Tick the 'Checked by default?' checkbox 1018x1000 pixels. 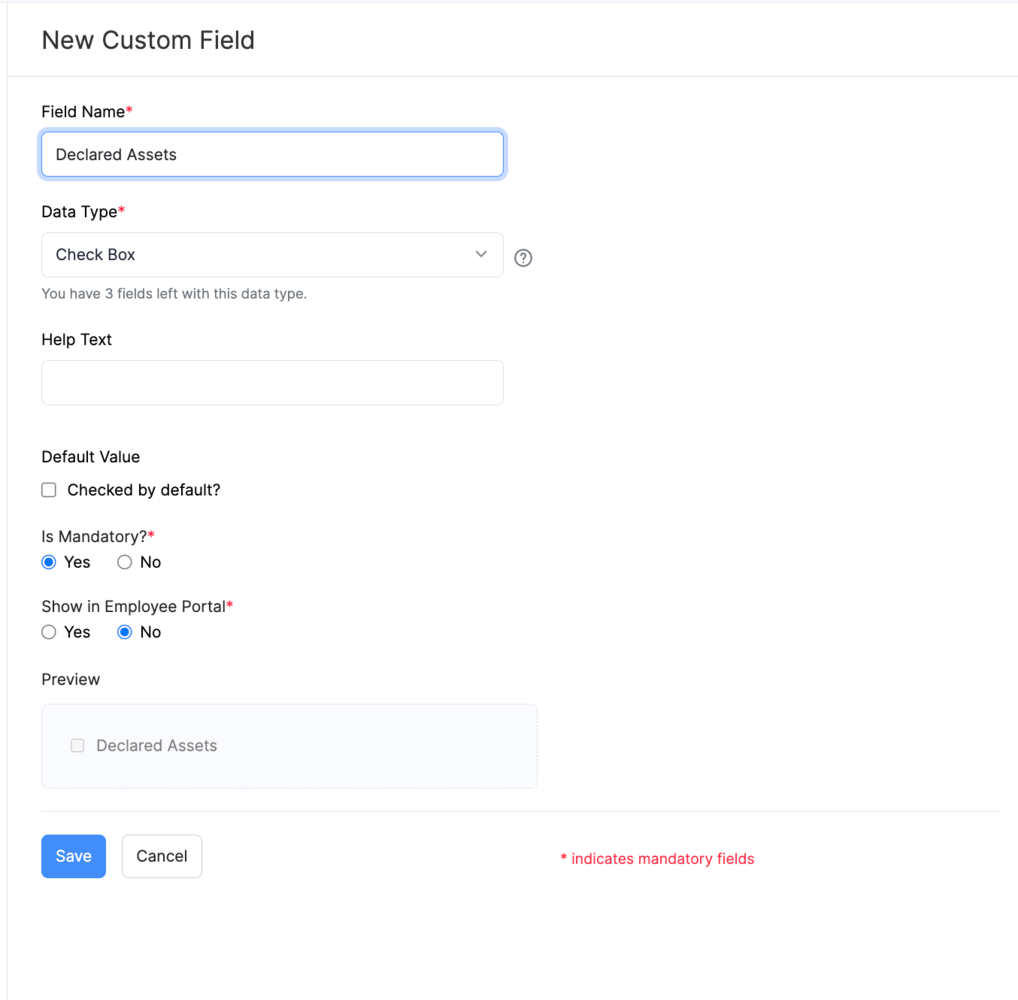[49, 490]
